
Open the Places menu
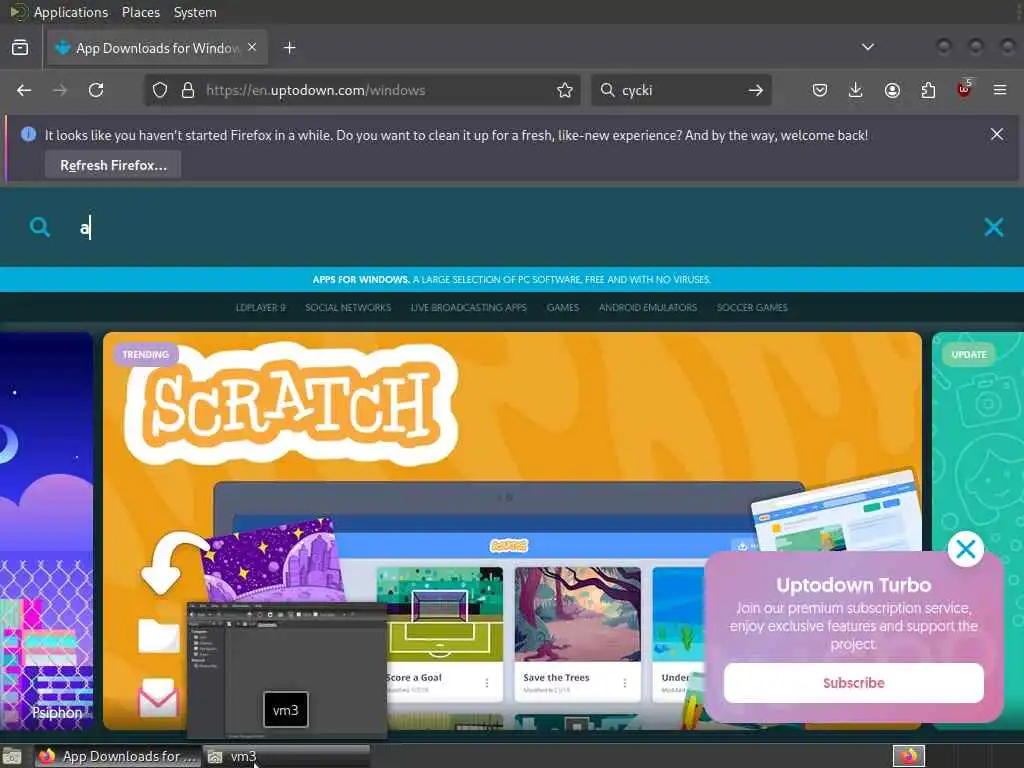tap(140, 12)
